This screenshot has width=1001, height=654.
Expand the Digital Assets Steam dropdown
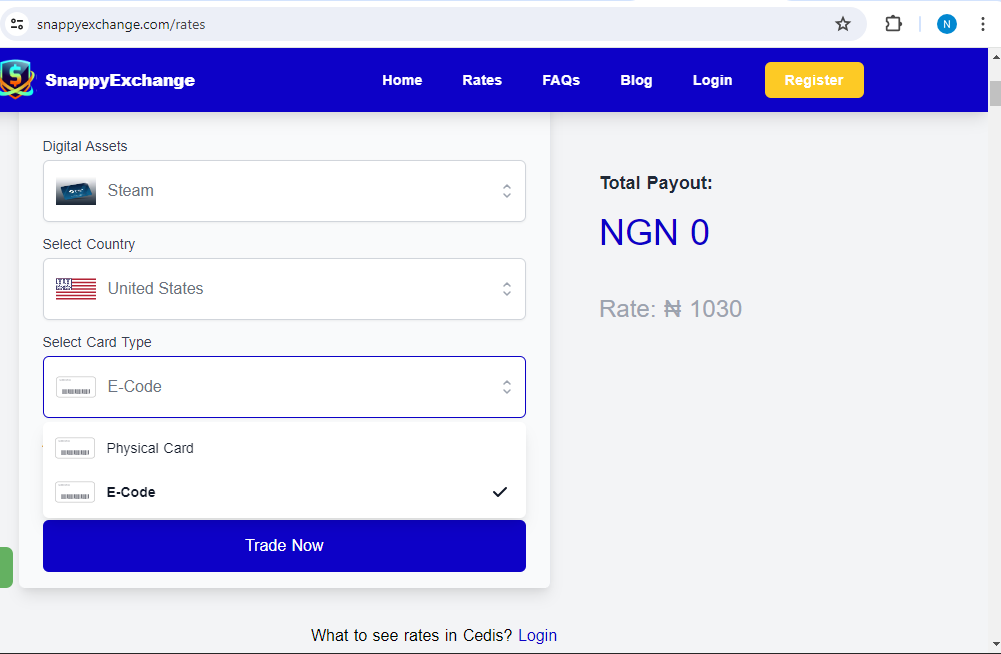[x=284, y=191]
